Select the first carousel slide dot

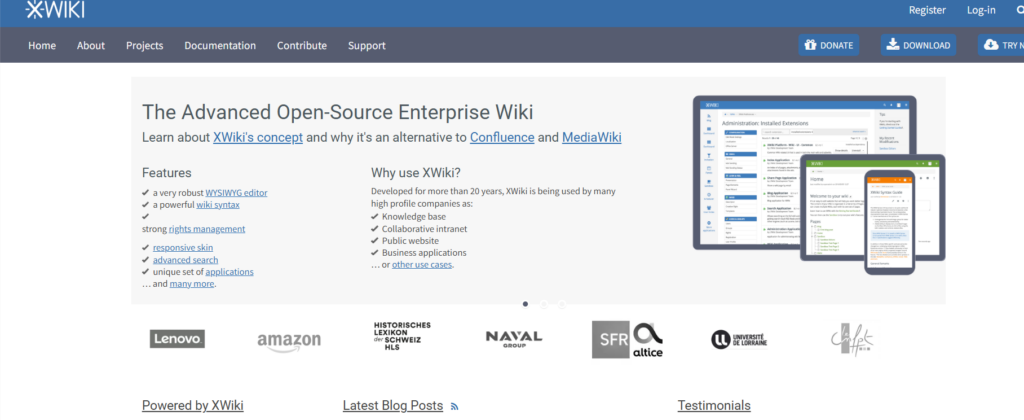tap(525, 303)
